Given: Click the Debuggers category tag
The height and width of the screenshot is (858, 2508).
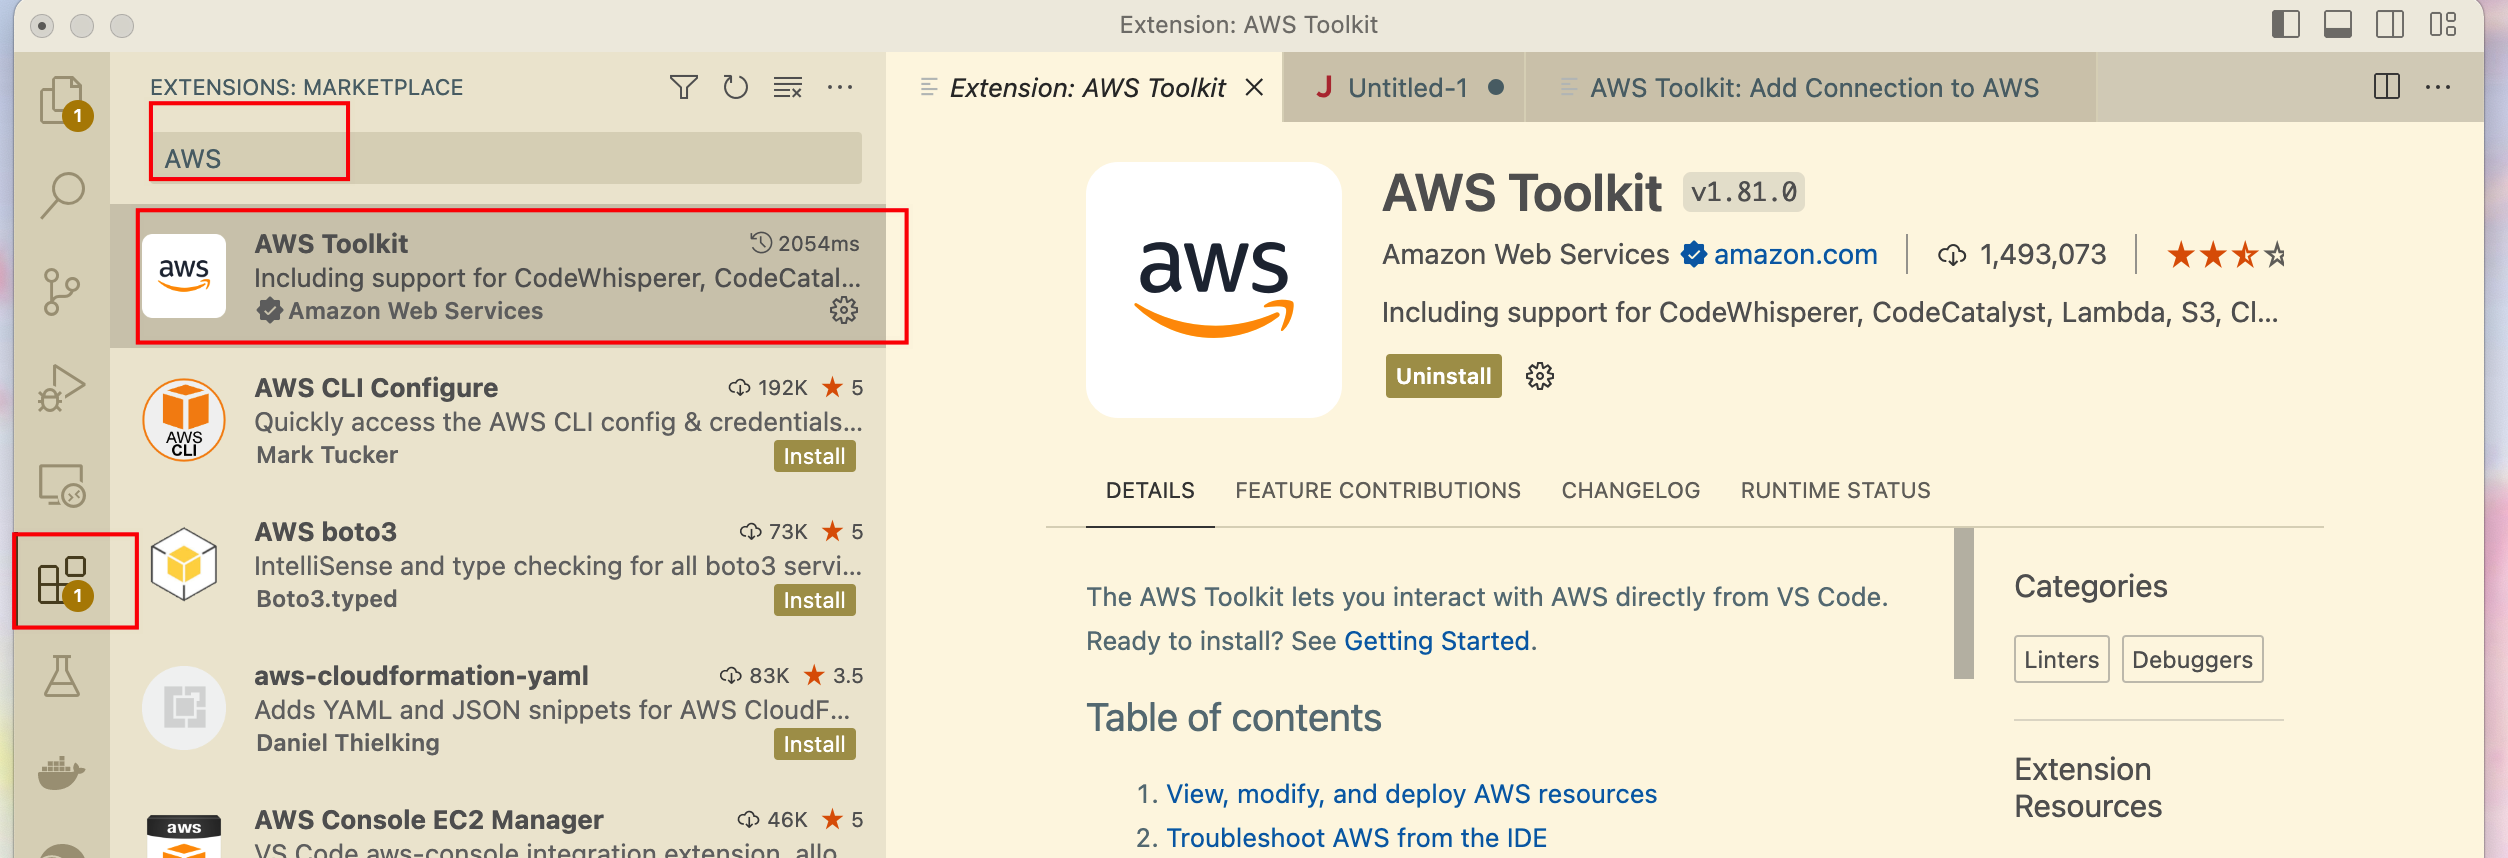Looking at the screenshot, I should click(2192, 659).
